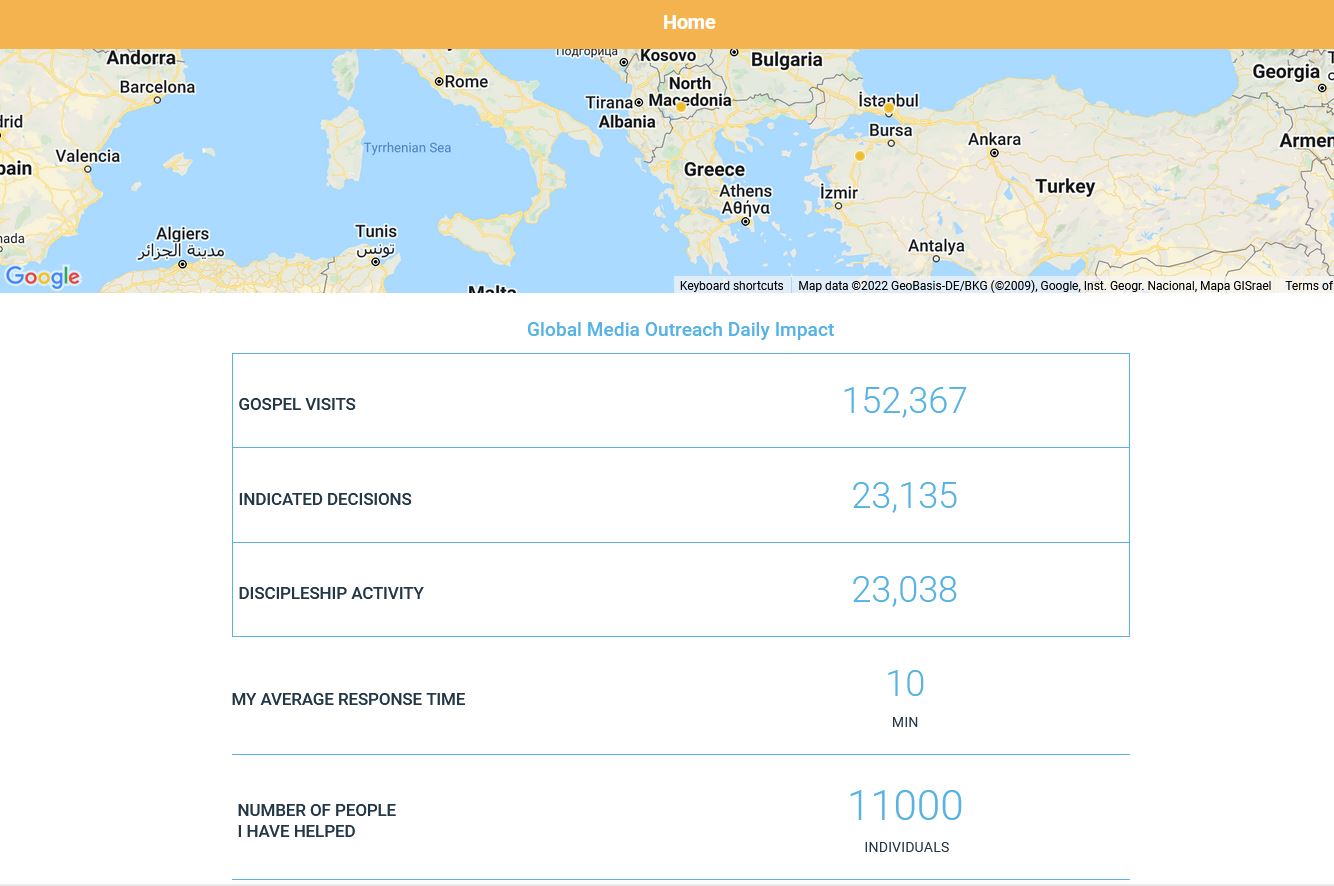Select the yellow marker at Istanbul
Image resolution: width=1334 pixels, height=886 pixels.
tap(889, 108)
